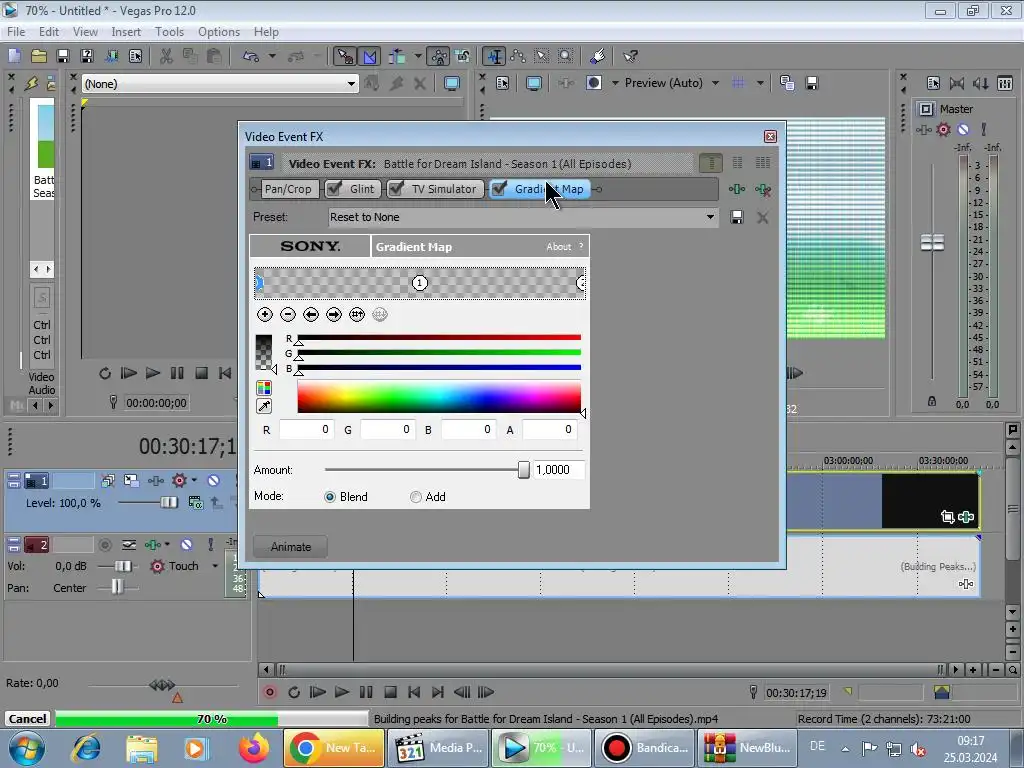
Task: Disable the Gradient Map effect checkbox
Action: (x=500, y=189)
